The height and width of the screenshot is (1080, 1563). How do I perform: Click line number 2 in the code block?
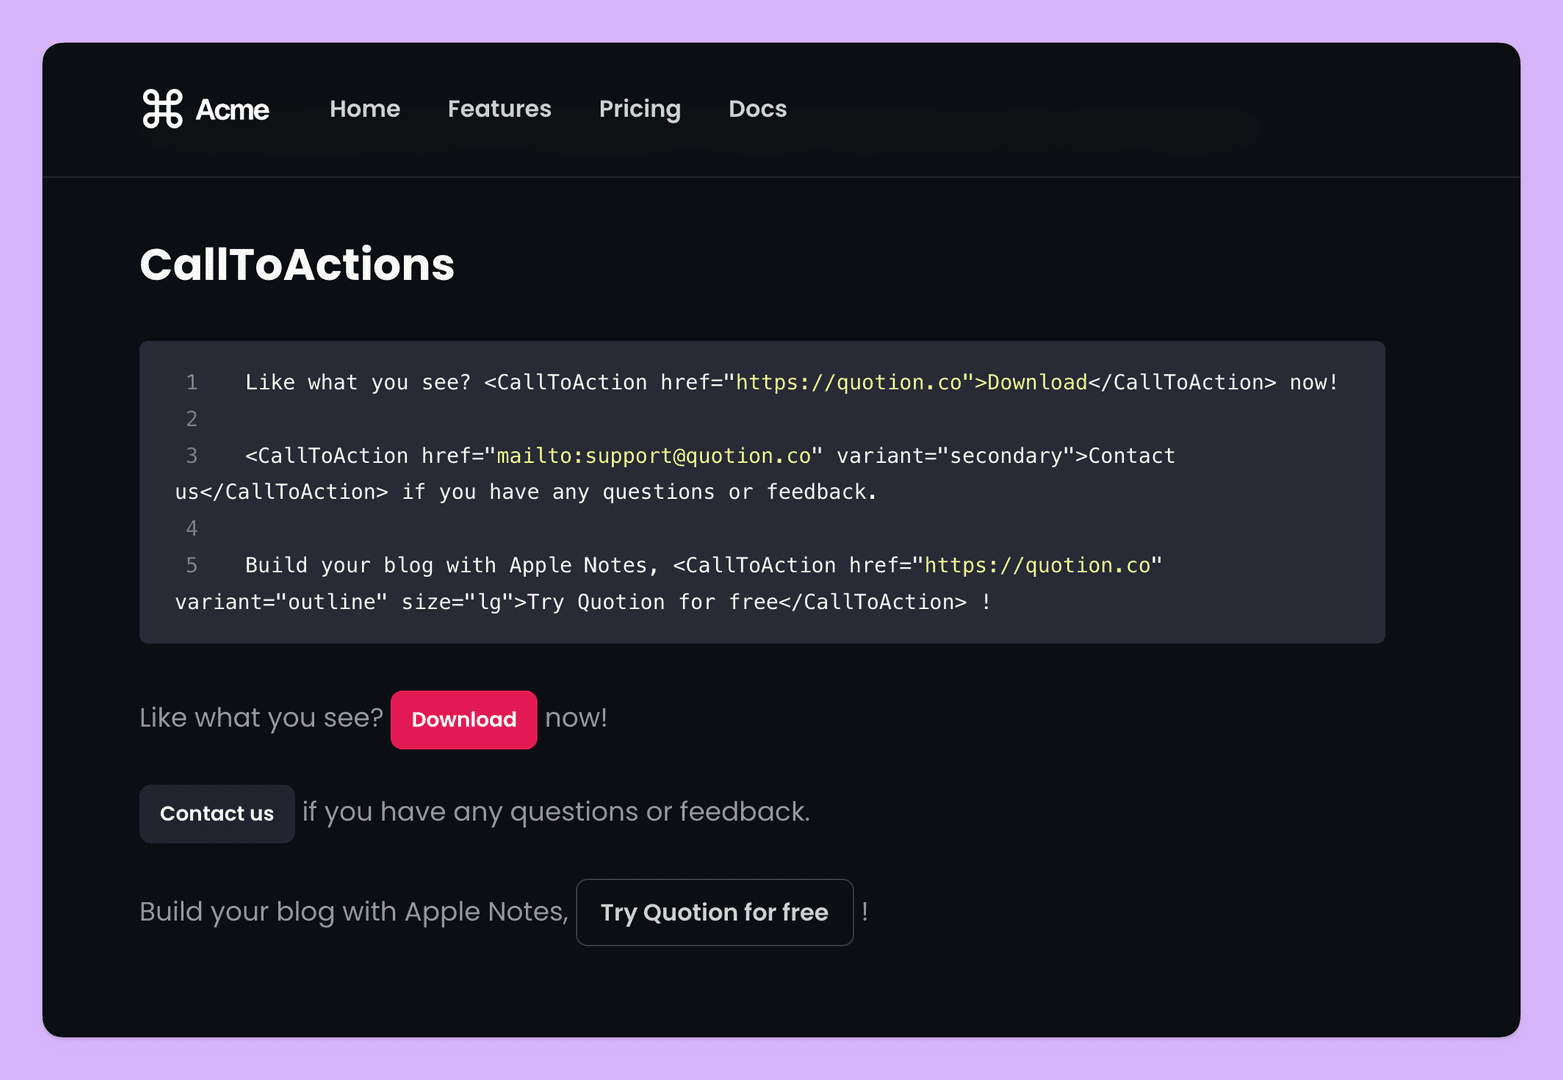(191, 419)
